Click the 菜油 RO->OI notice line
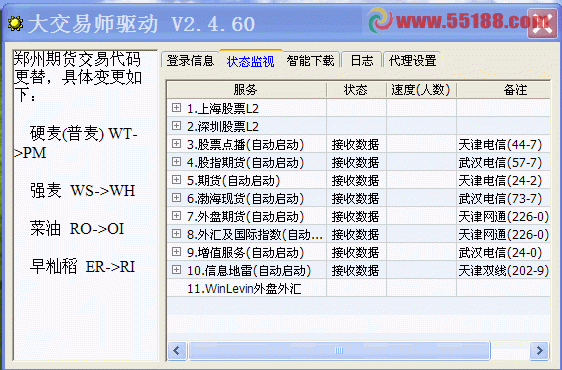562x370 pixels. 77,228
